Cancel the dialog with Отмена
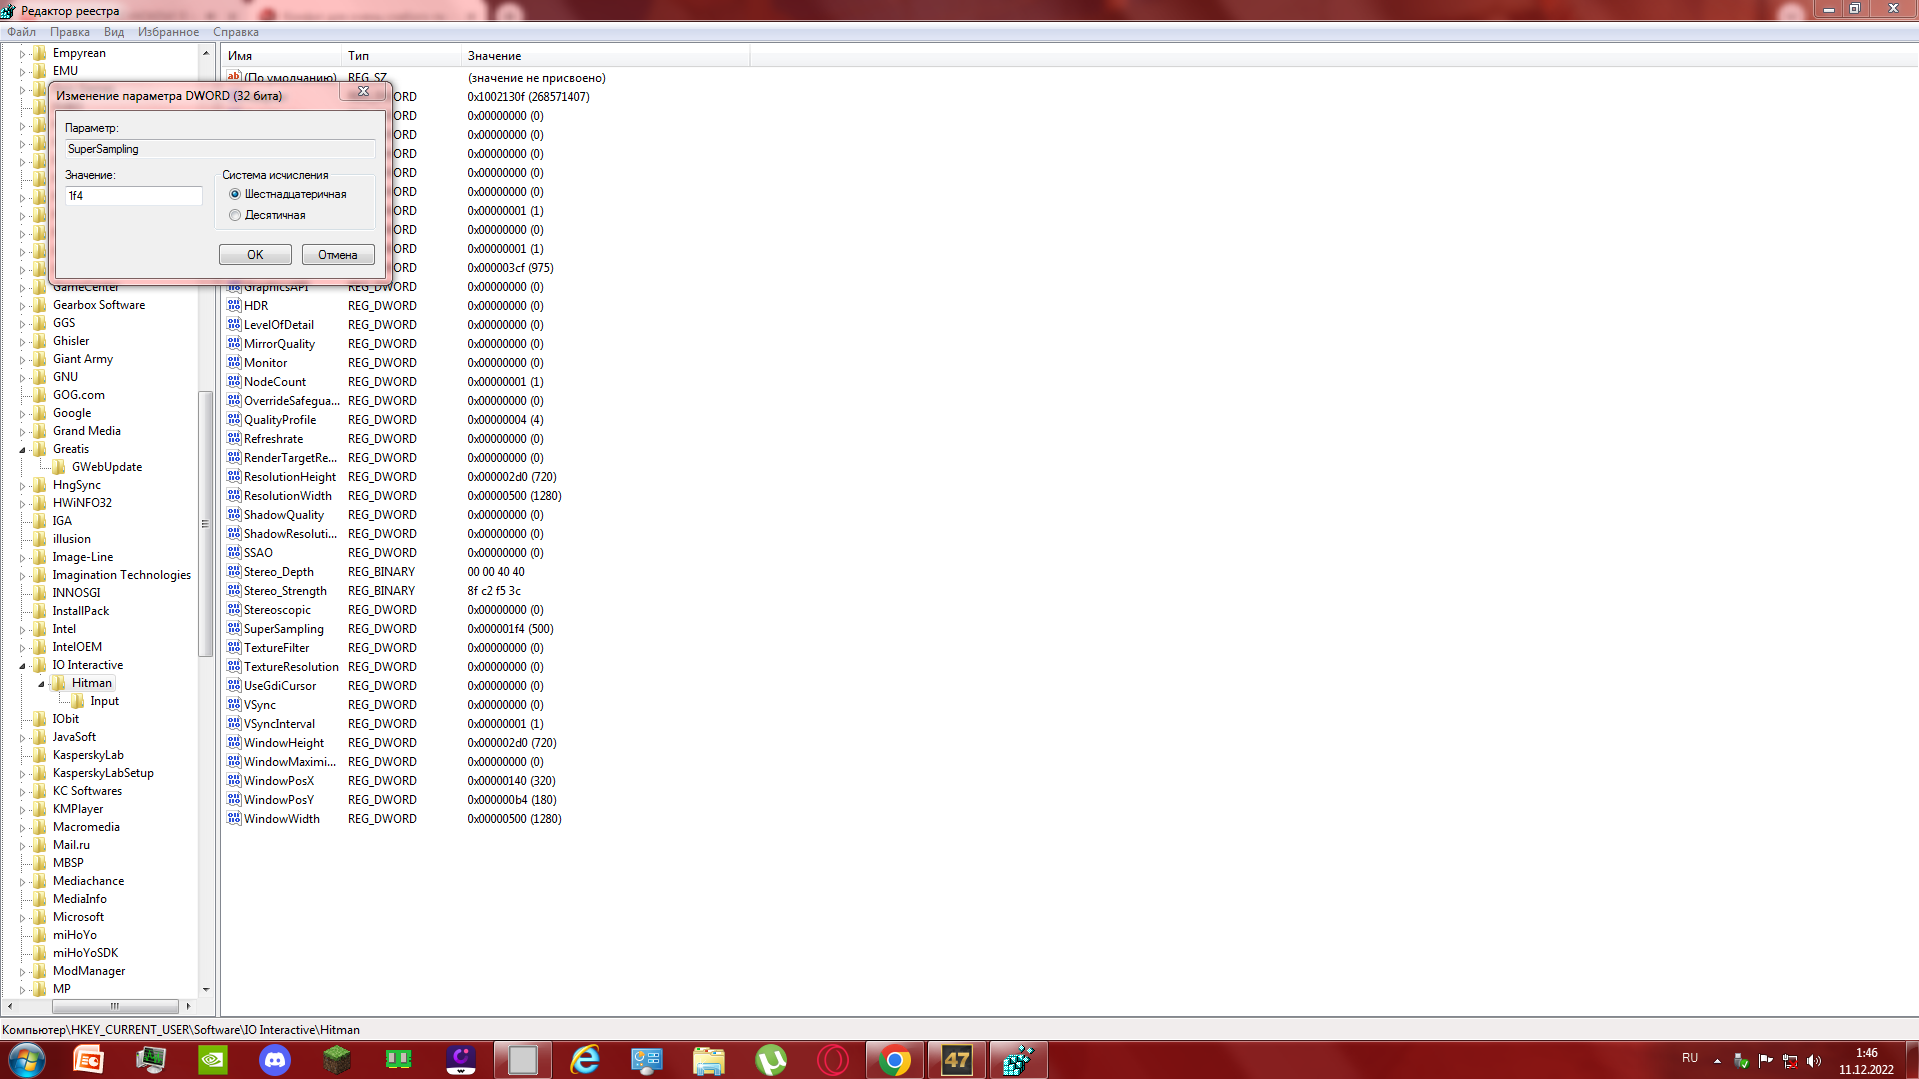This screenshot has width=1919, height=1079. click(338, 255)
